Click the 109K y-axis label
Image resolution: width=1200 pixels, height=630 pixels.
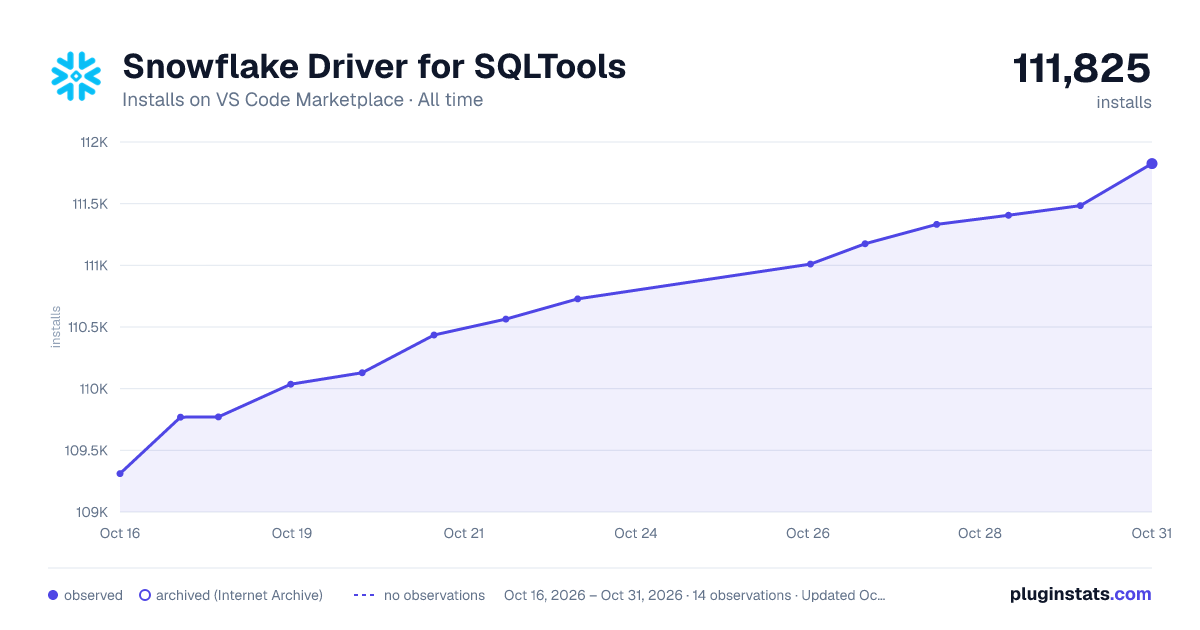91,512
